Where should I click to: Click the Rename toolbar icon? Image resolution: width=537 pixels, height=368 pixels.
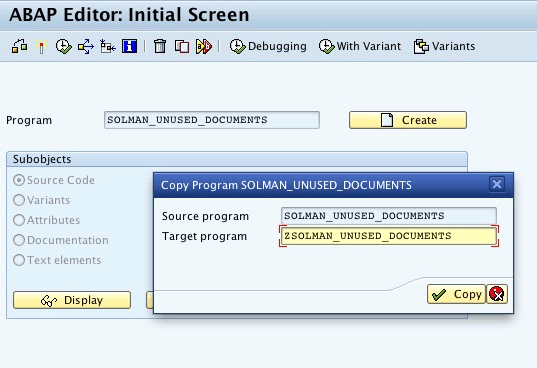pos(204,46)
